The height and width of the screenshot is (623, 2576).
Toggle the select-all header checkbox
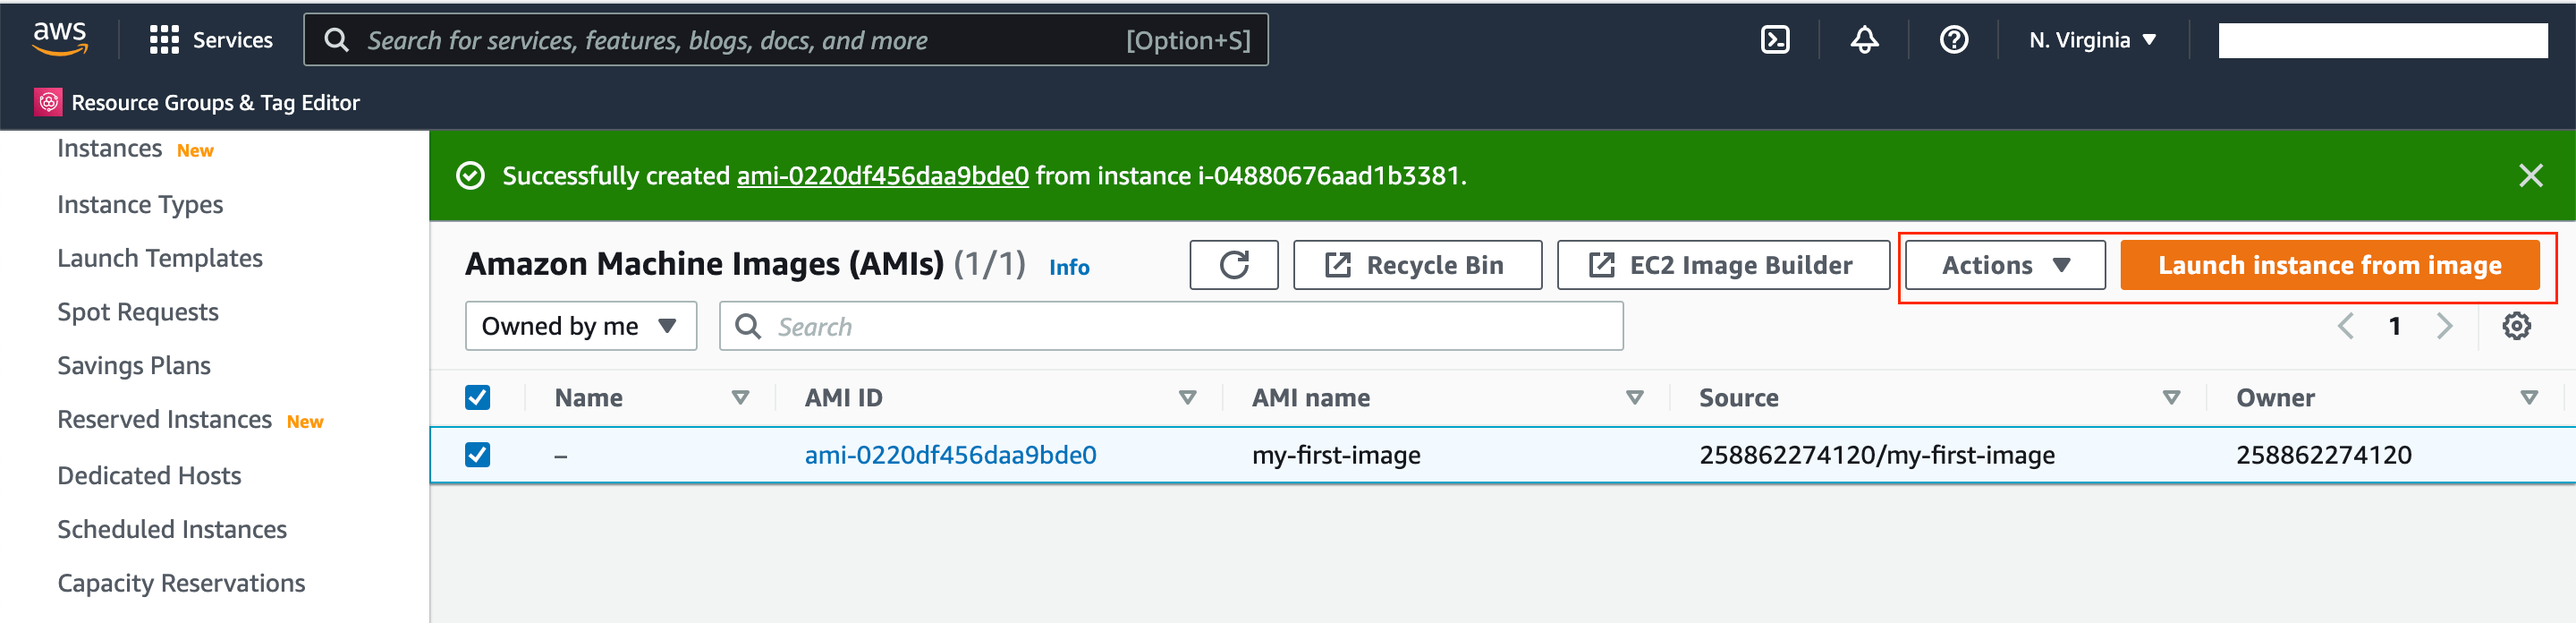478,398
